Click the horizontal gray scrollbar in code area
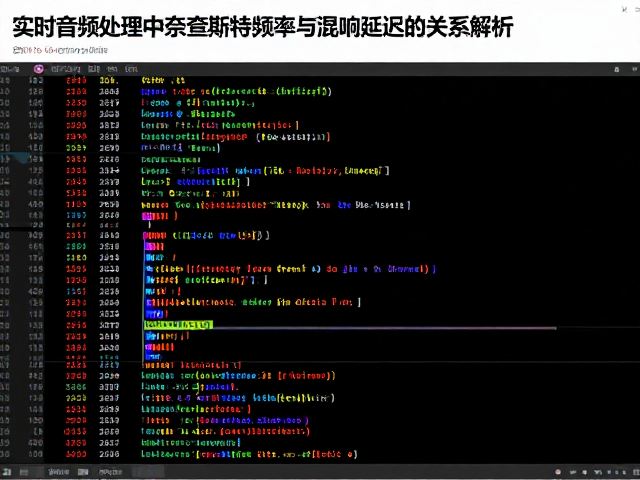The width and height of the screenshot is (640, 480). click(x=384, y=328)
